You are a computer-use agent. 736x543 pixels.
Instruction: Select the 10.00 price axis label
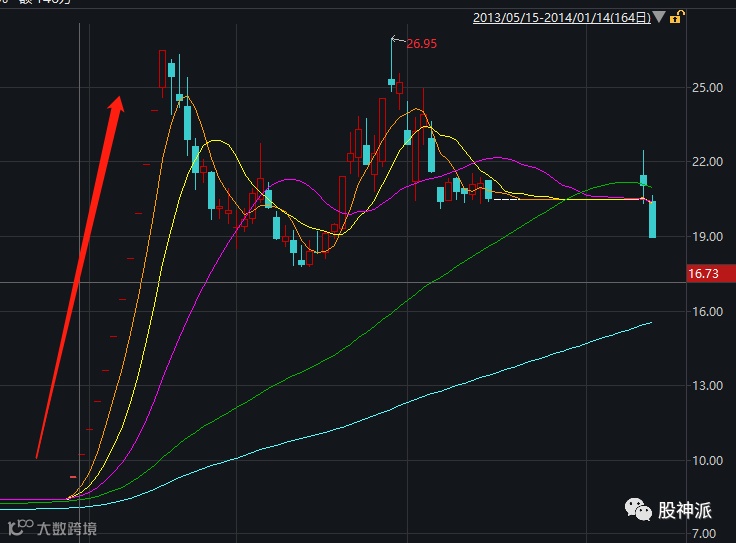707,460
